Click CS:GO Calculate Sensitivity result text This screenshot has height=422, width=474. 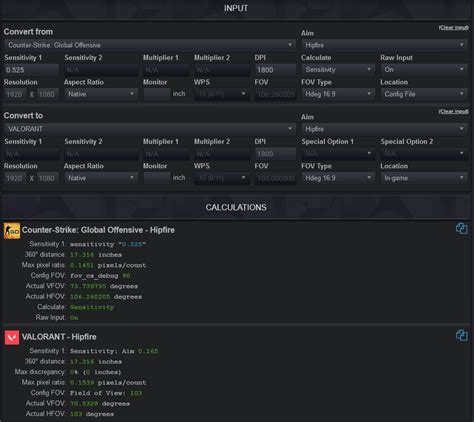(x=92, y=307)
